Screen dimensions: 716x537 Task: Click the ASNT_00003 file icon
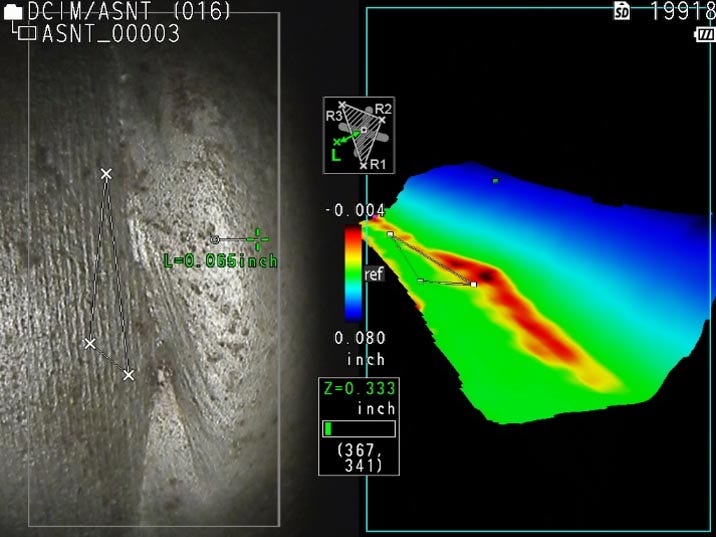click(x=28, y=34)
